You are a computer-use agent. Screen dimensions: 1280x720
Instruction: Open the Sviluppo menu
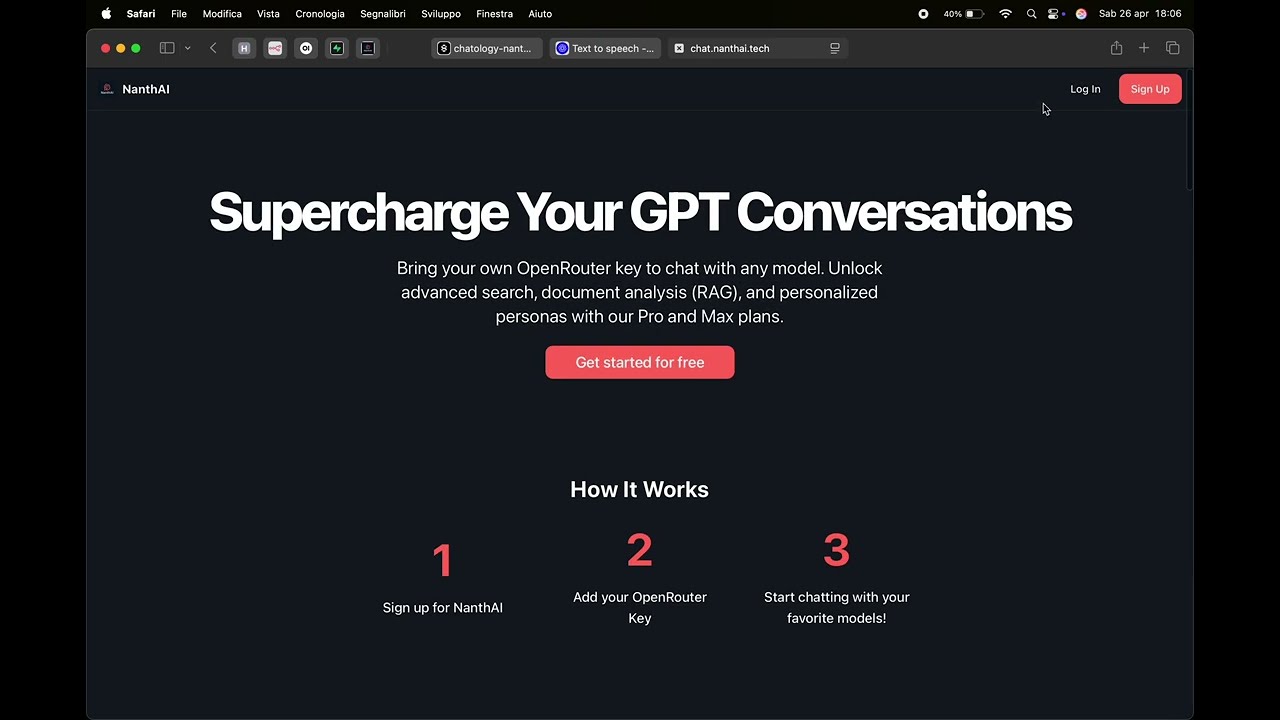441,14
